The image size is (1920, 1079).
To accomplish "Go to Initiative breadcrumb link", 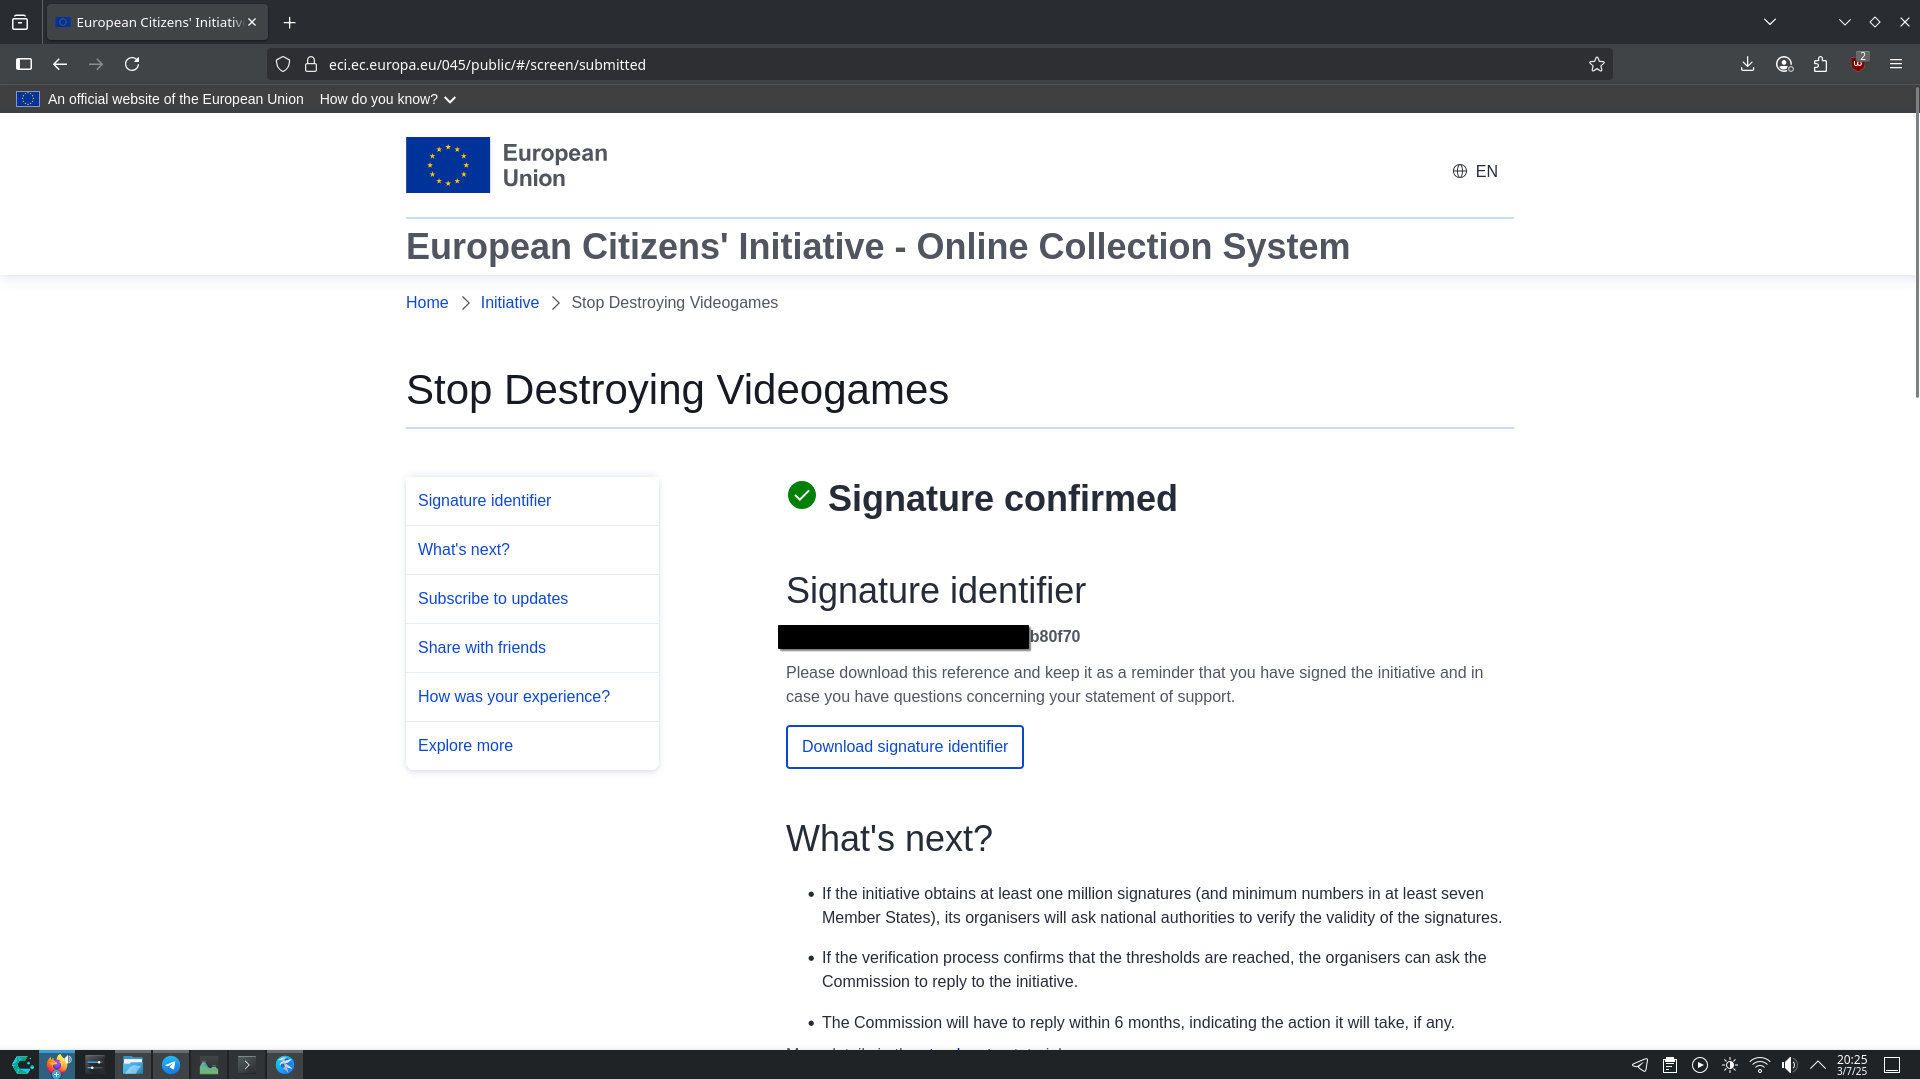I will [x=510, y=302].
